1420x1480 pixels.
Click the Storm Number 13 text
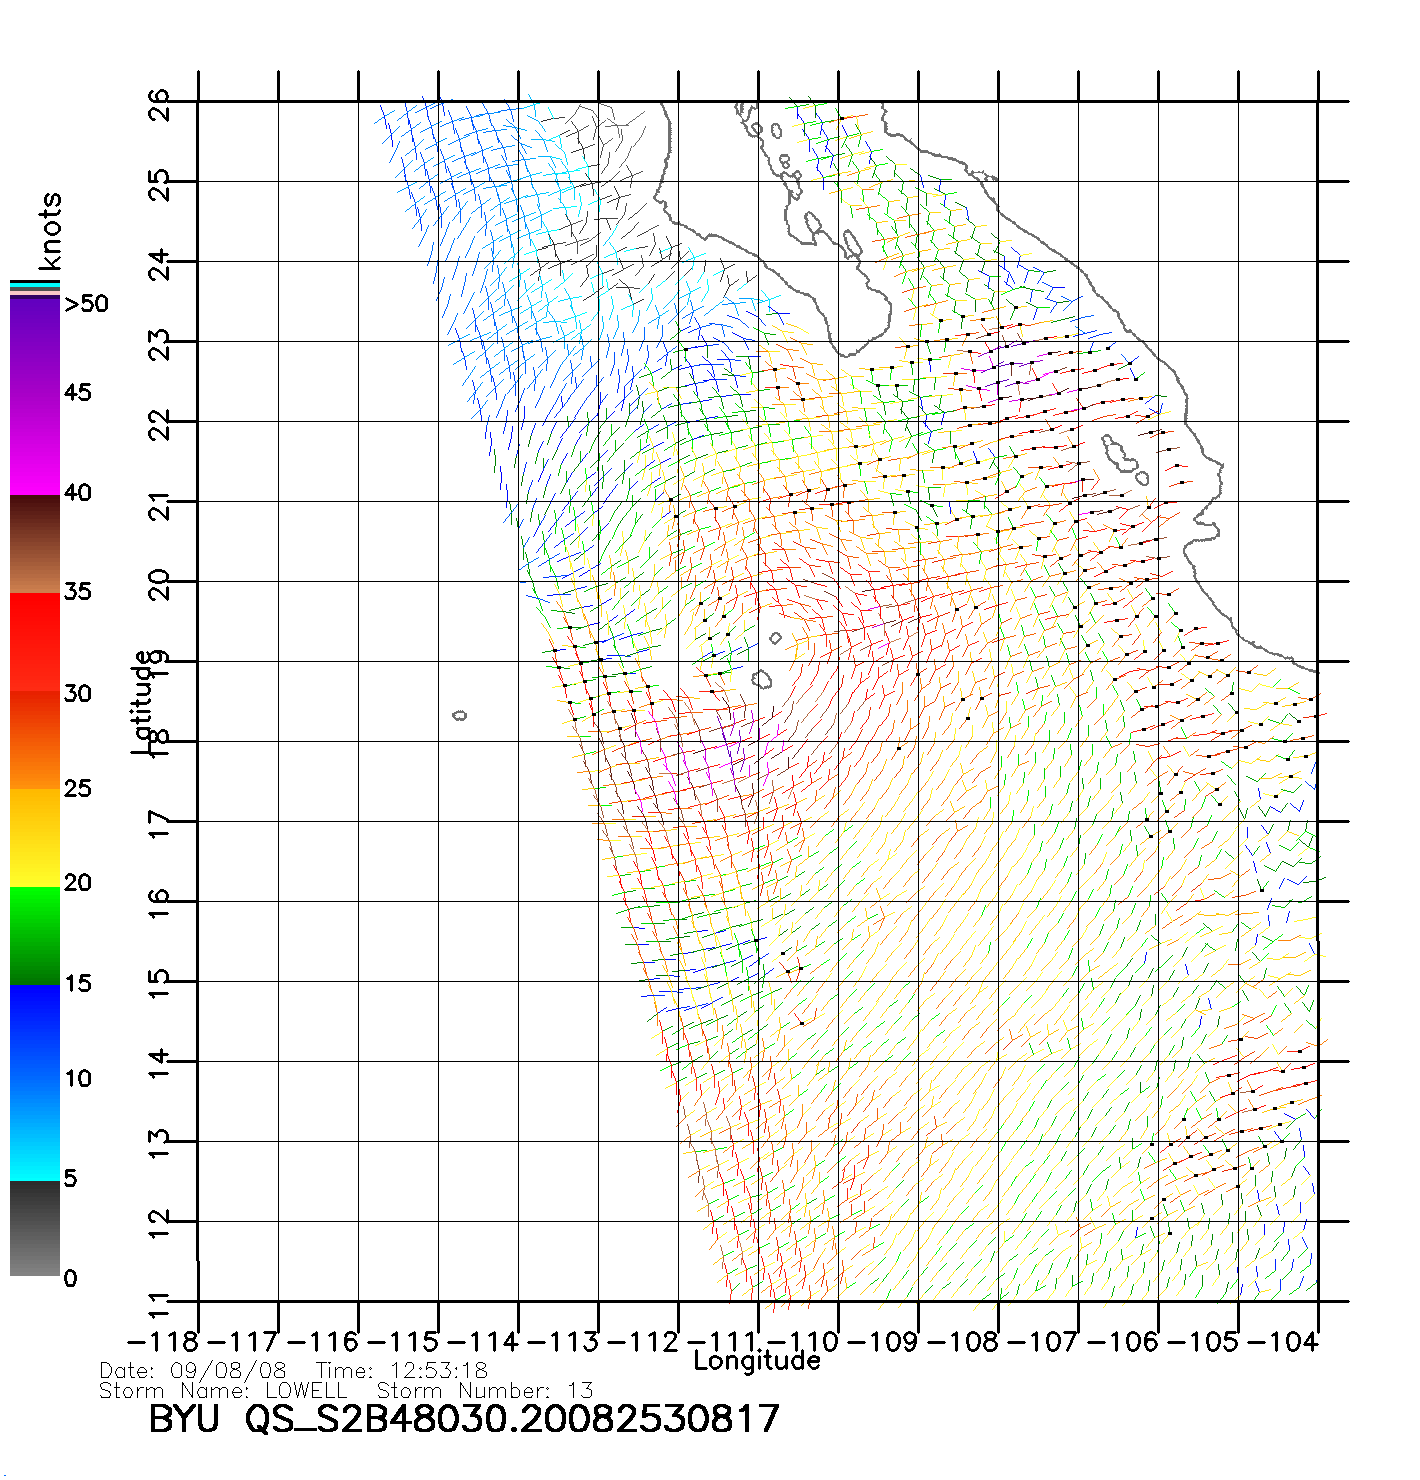click(485, 1391)
